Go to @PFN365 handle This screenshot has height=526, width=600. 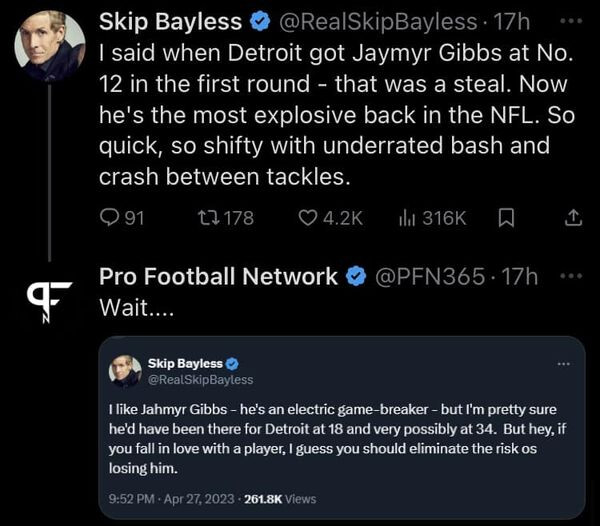click(x=429, y=277)
